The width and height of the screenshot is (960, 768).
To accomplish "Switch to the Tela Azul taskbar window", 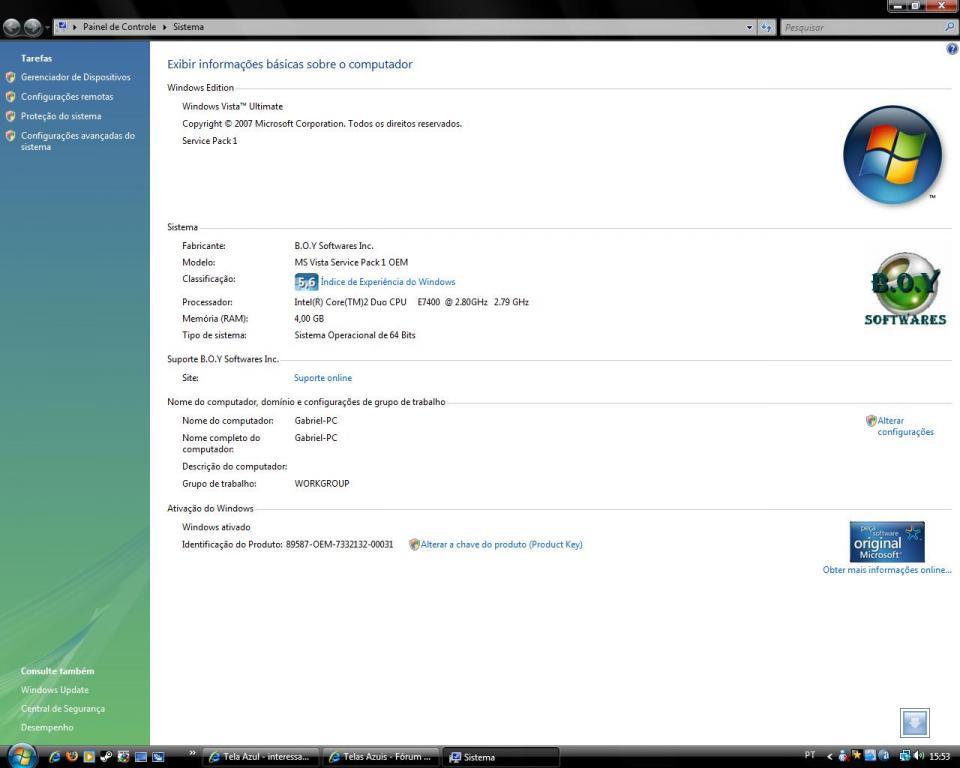I will coord(261,757).
